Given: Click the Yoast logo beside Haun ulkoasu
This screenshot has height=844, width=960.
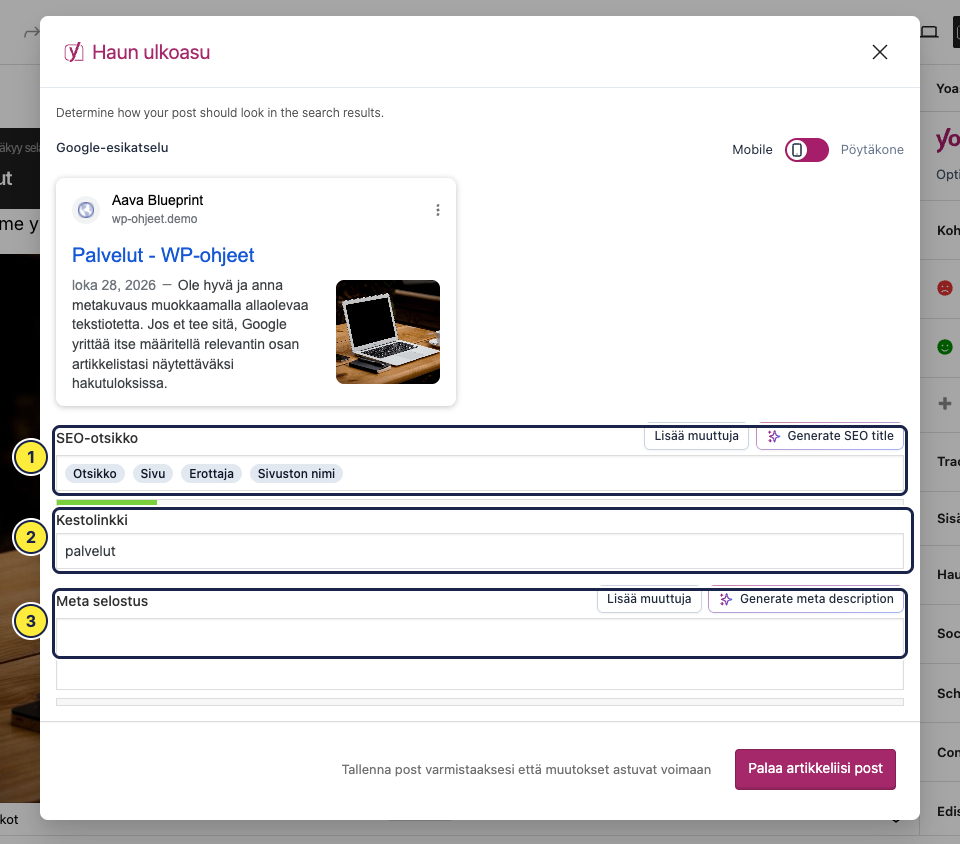Looking at the screenshot, I should pos(73,52).
